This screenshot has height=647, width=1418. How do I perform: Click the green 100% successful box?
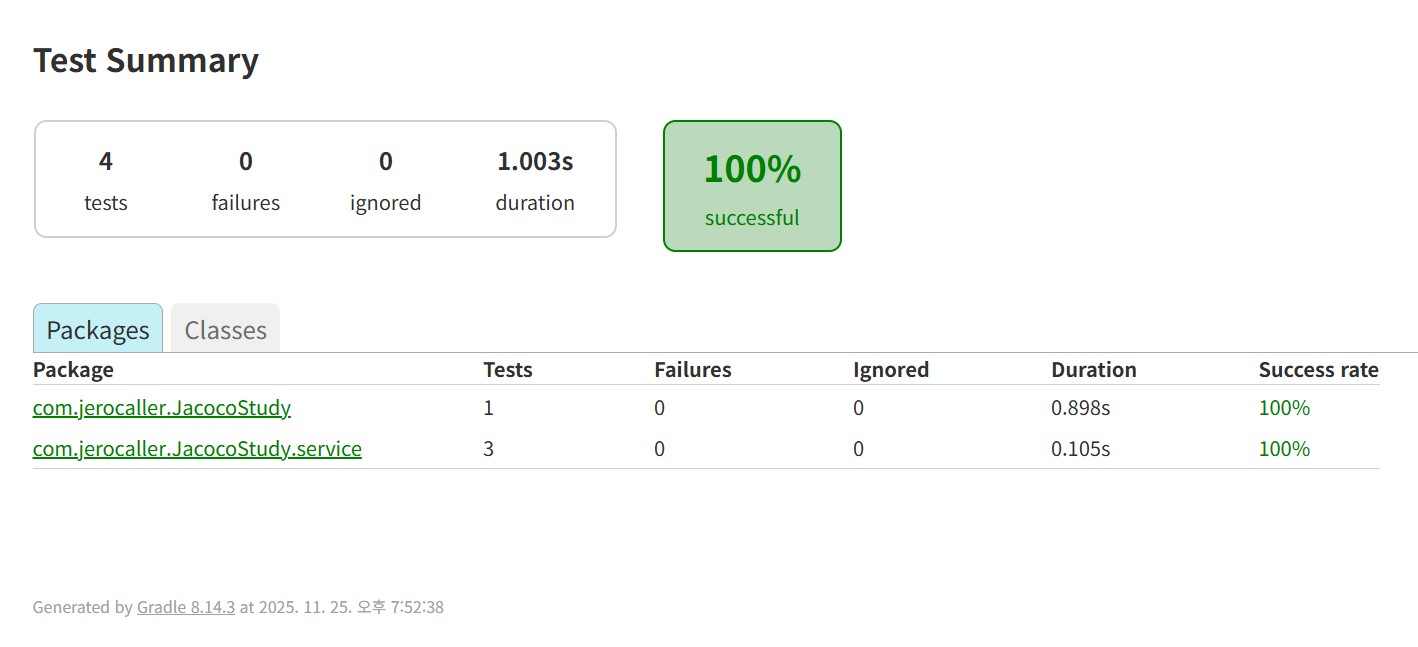click(752, 186)
